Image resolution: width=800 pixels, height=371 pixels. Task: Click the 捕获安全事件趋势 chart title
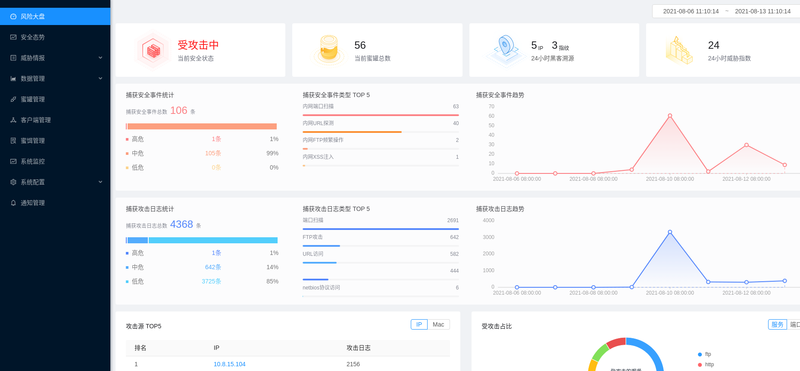500,95
